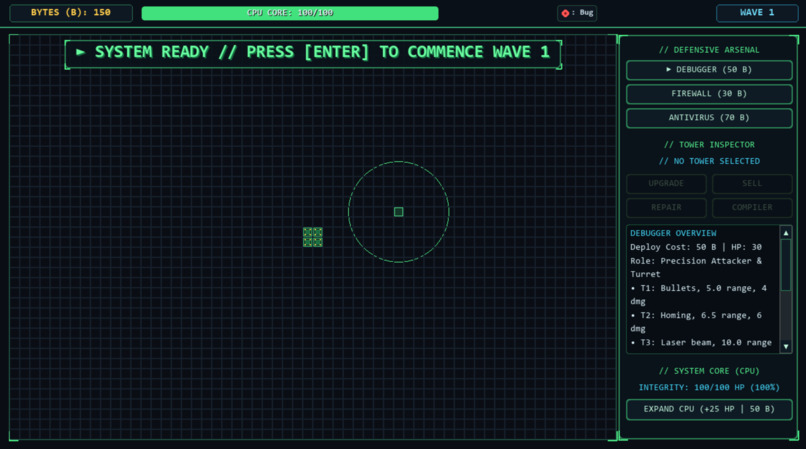The image size is (806, 449).
Task: Click the disabled Upgrade button
Action: tap(666, 184)
